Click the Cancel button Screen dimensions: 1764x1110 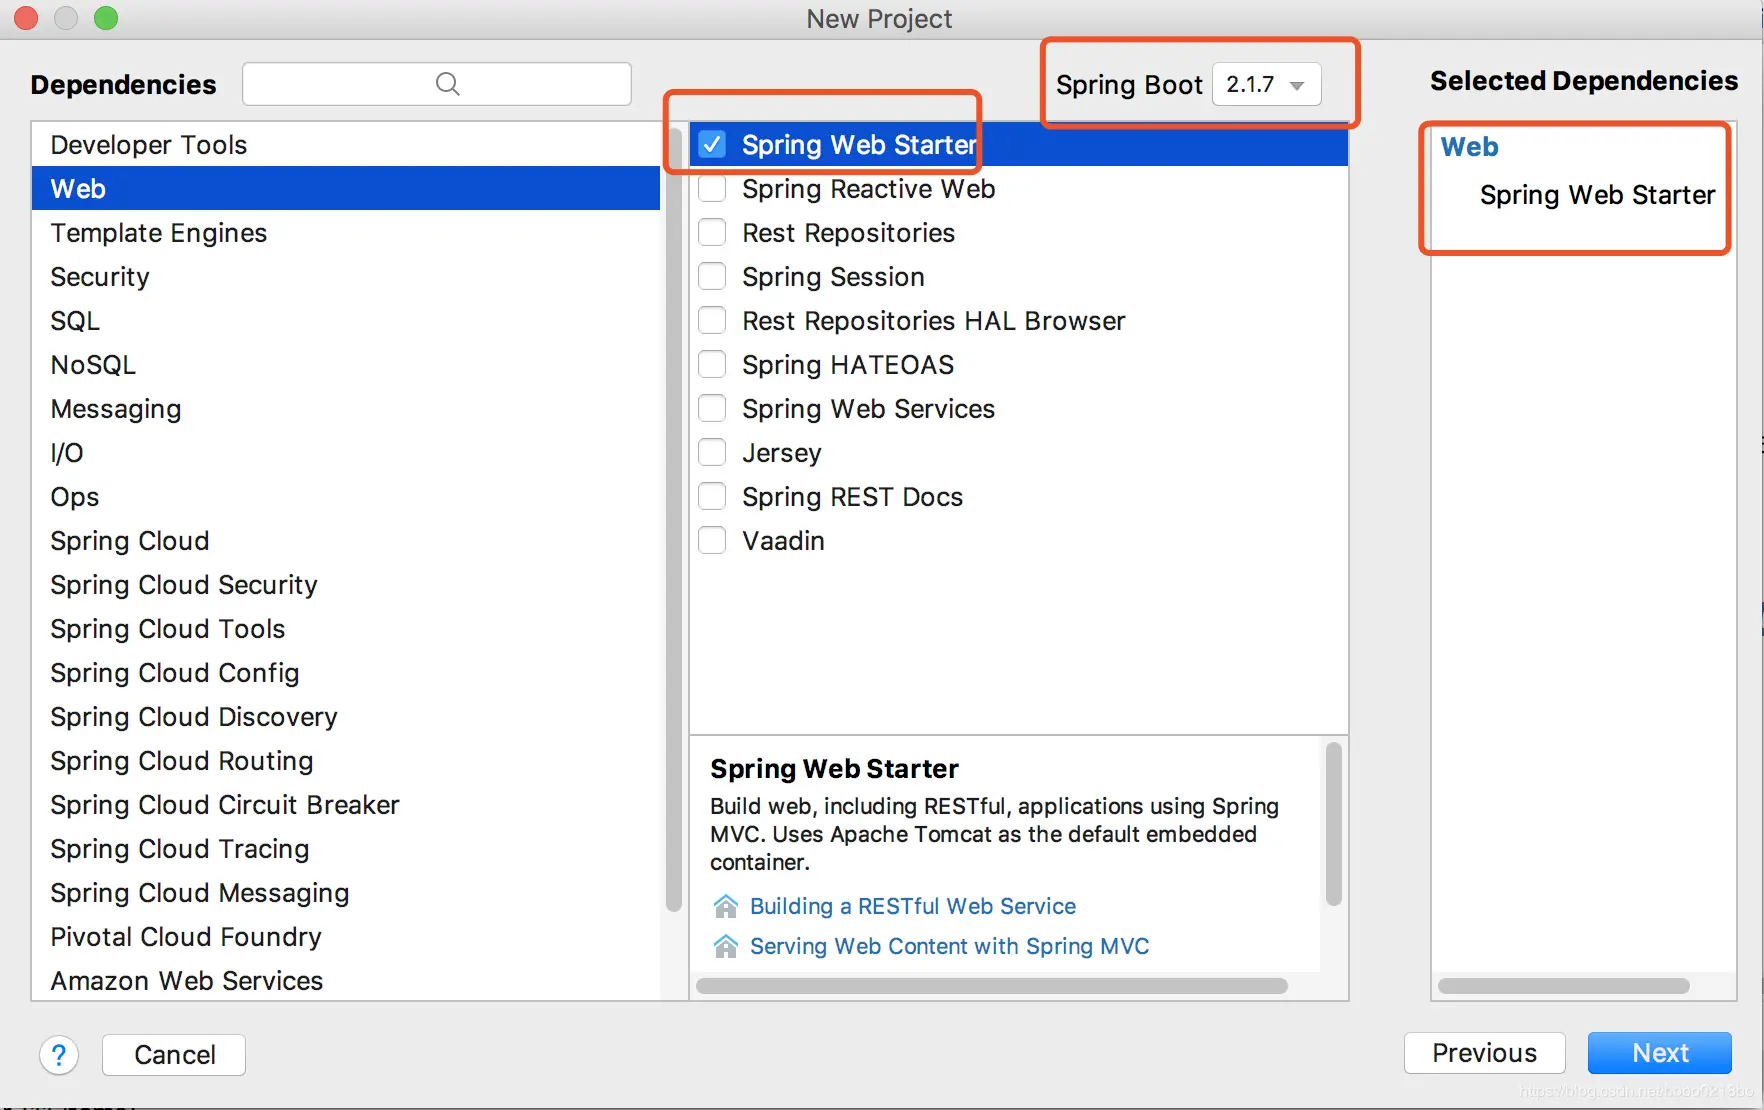pyautogui.click(x=174, y=1055)
